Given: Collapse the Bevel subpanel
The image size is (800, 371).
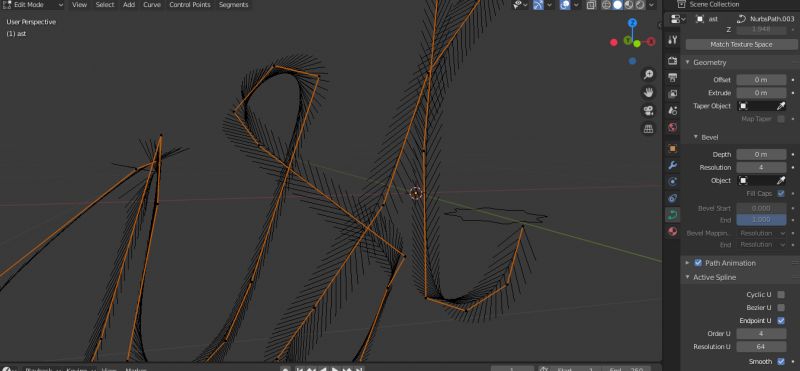Looking at the screenshot, I should 695,137.
